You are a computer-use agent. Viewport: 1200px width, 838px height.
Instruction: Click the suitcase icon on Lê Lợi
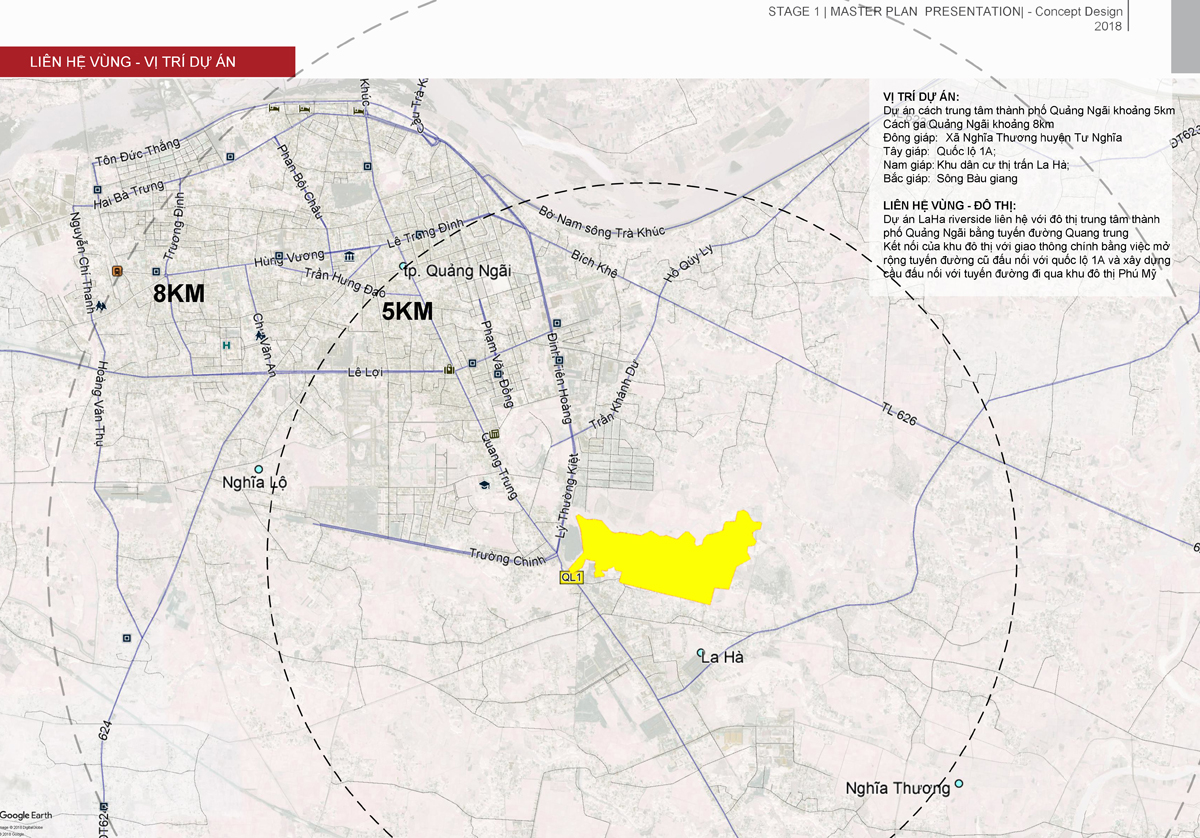[x=449, y=370]
